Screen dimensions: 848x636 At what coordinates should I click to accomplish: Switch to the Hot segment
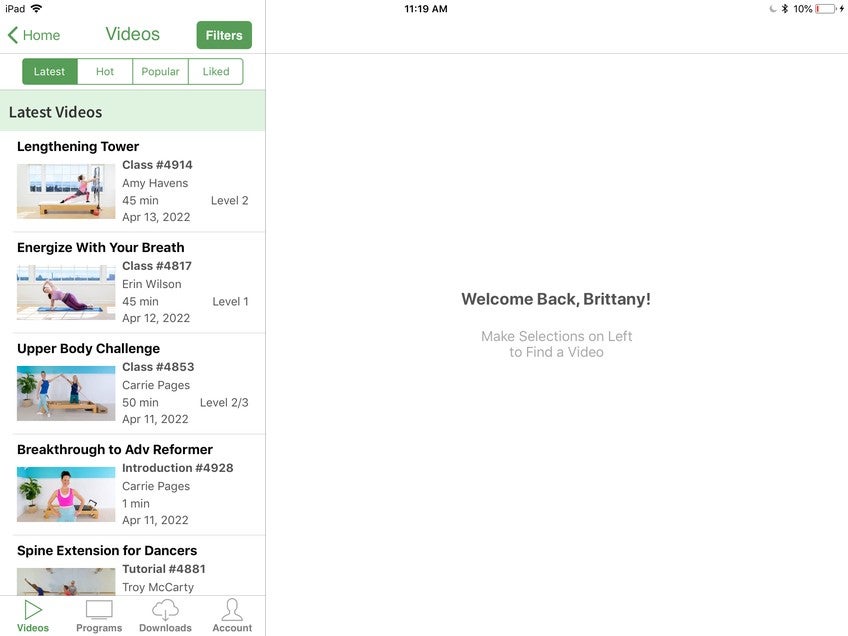(x=105, y=72)
